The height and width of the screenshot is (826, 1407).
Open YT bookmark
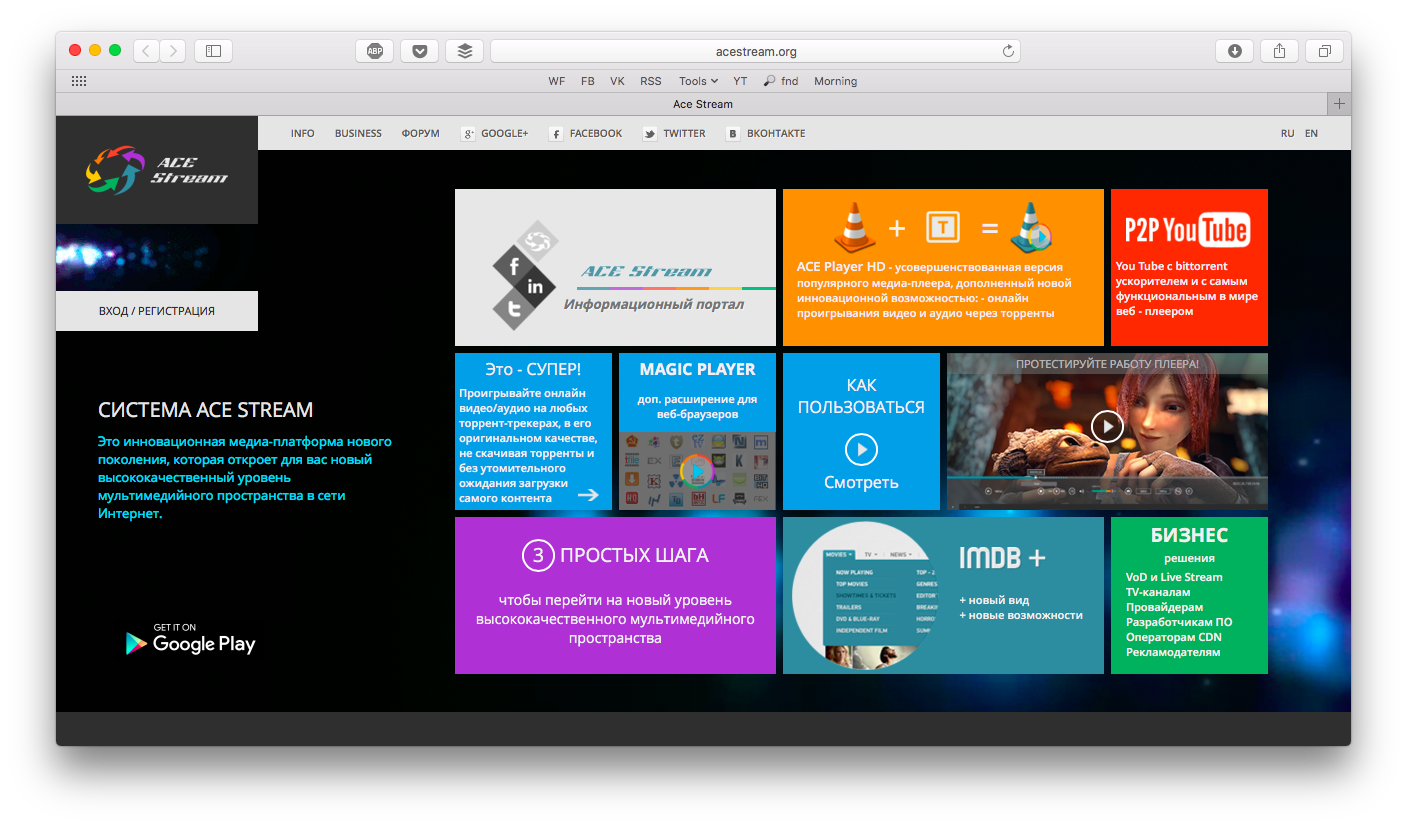pos(740,81)
